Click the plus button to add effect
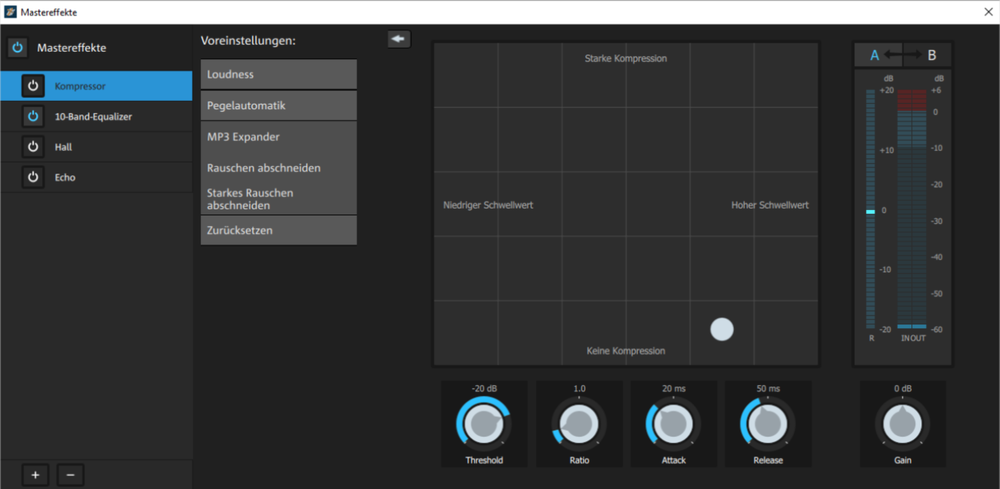The height and width of the screenshot is (489, 1000). (x=35, y=475)
